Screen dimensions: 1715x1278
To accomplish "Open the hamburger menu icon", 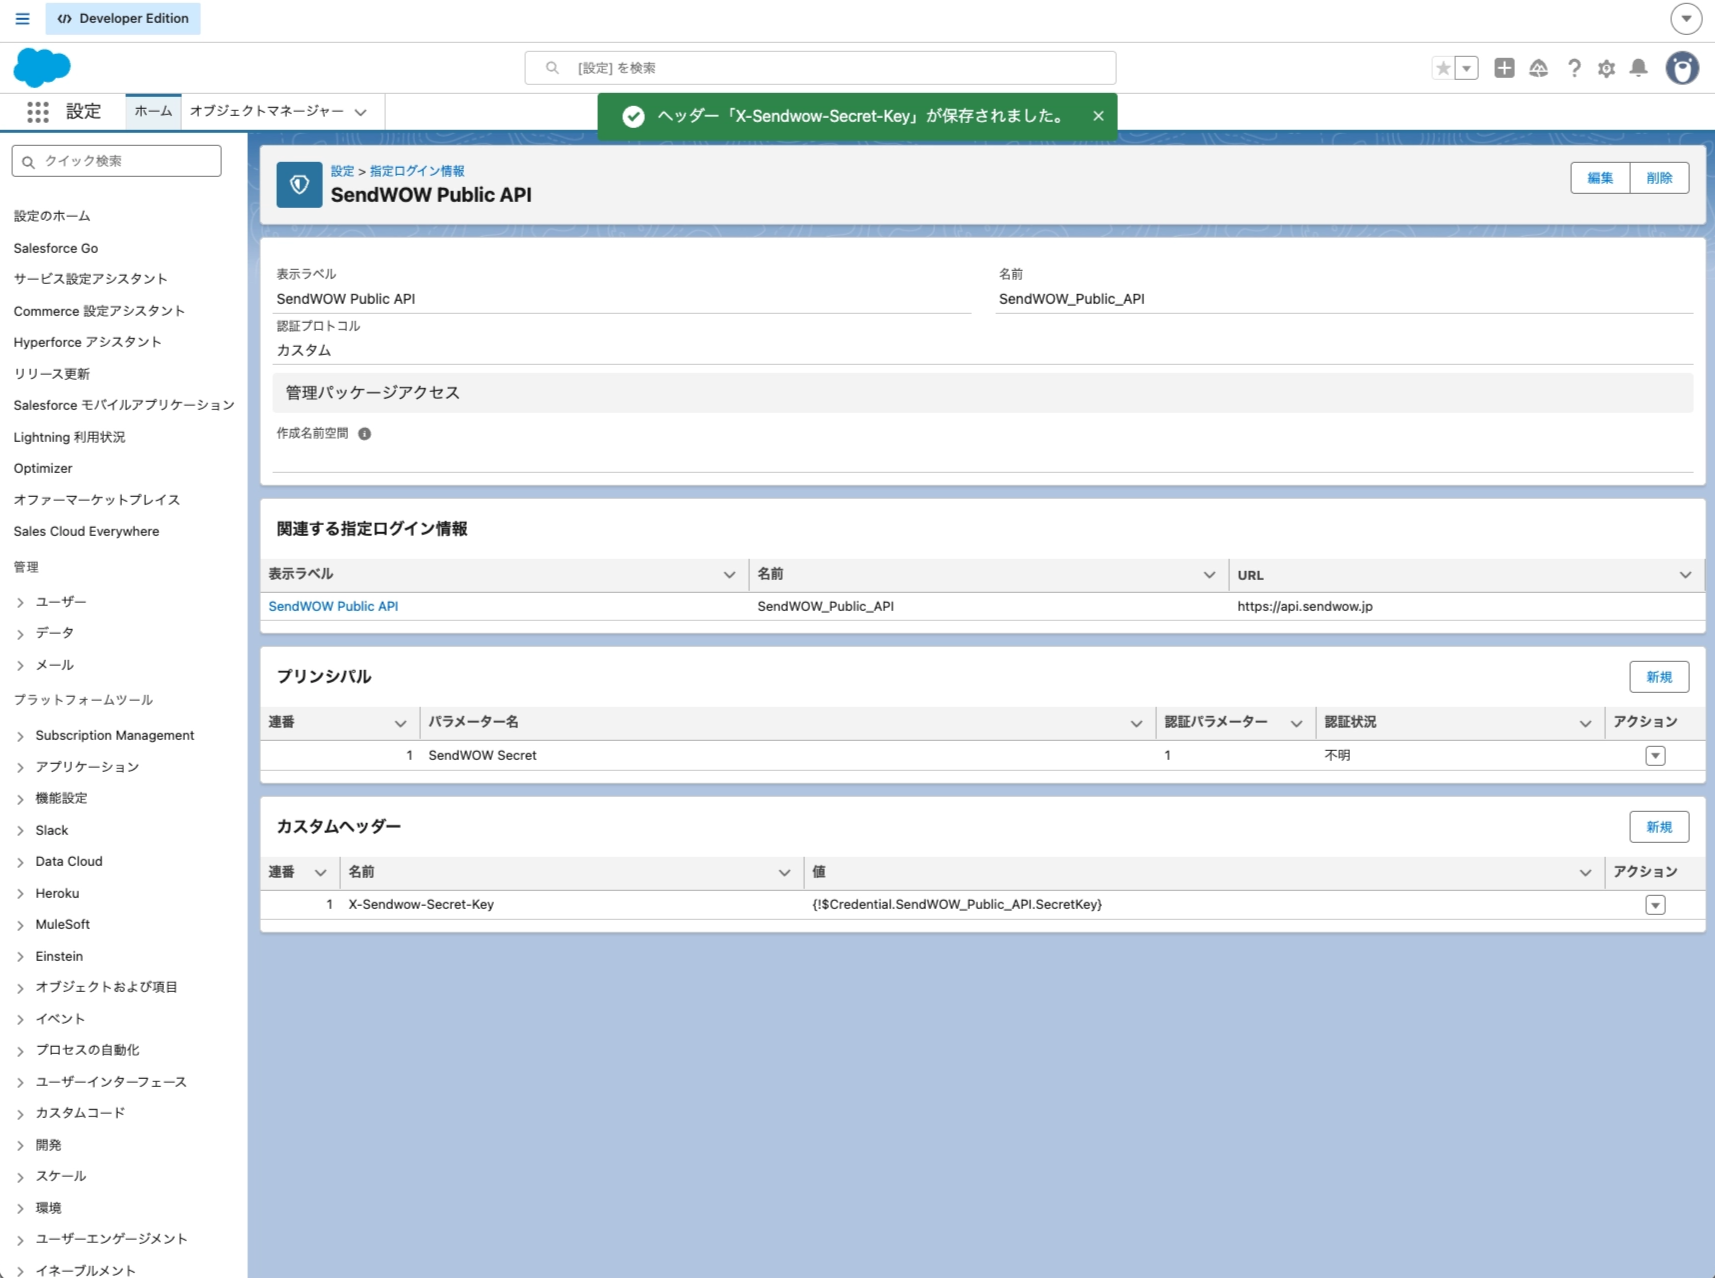I will coord(22,19).
